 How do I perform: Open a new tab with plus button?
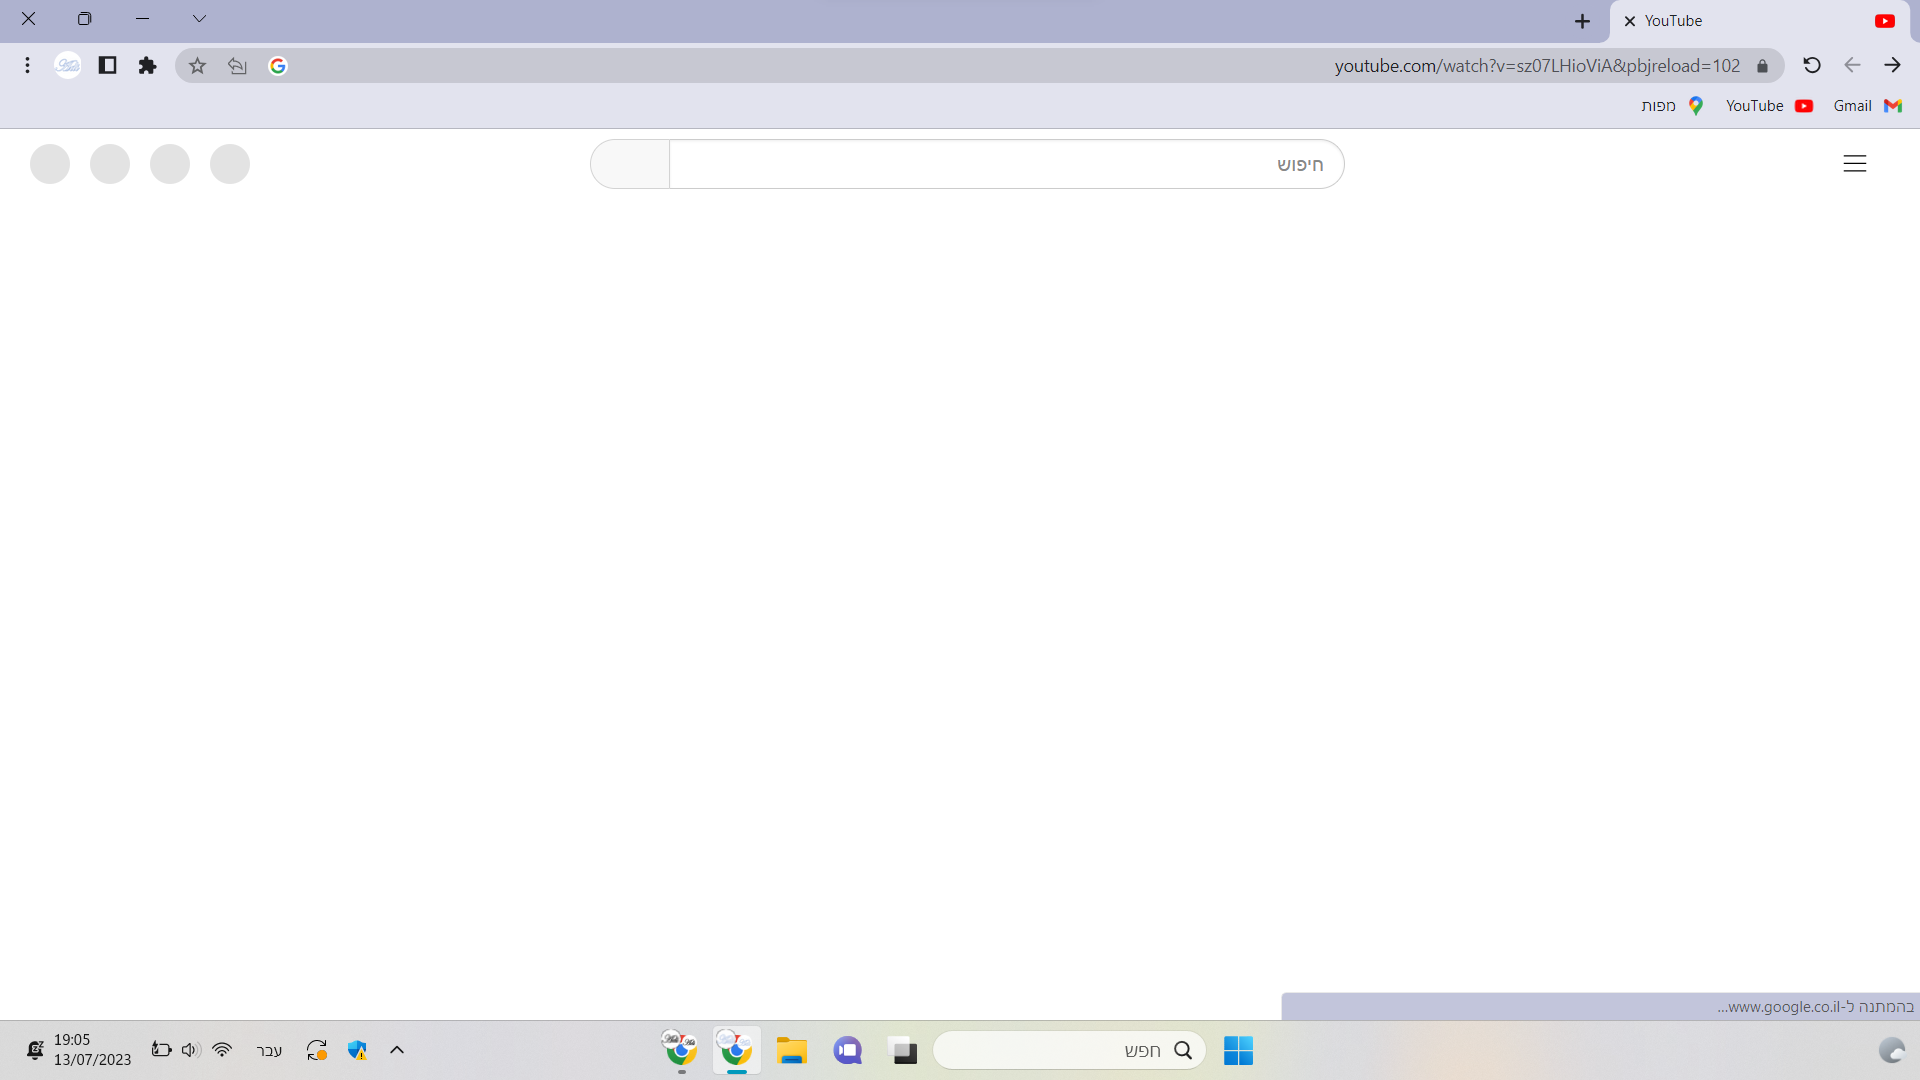coord(1582,21)
